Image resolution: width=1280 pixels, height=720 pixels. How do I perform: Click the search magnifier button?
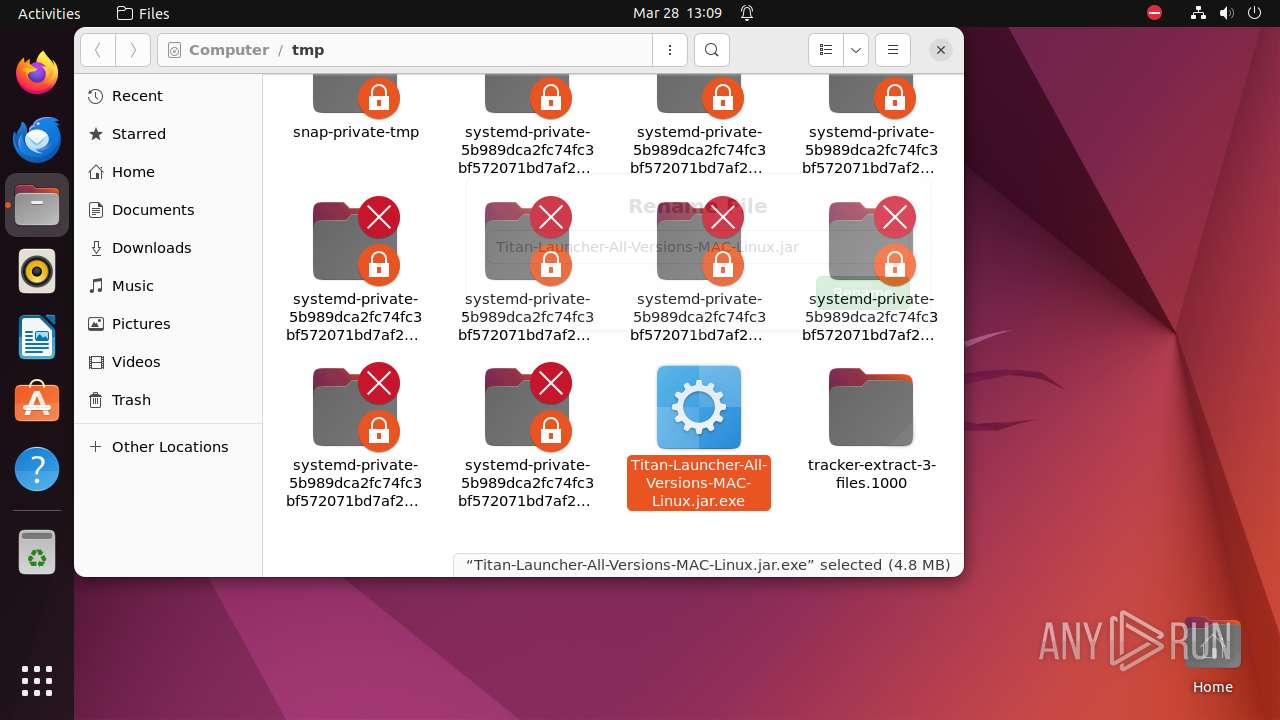pyautogui.click(x=711, y=50)
